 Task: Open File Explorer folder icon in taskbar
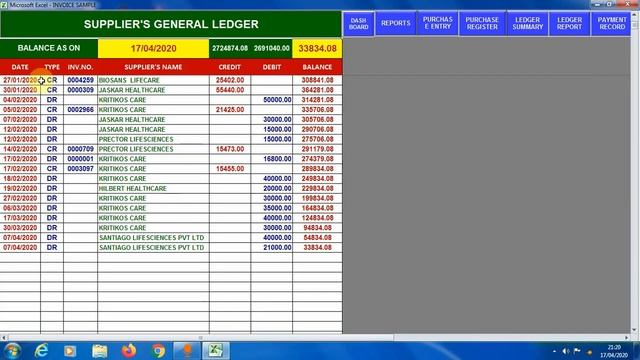pos(99,351)
